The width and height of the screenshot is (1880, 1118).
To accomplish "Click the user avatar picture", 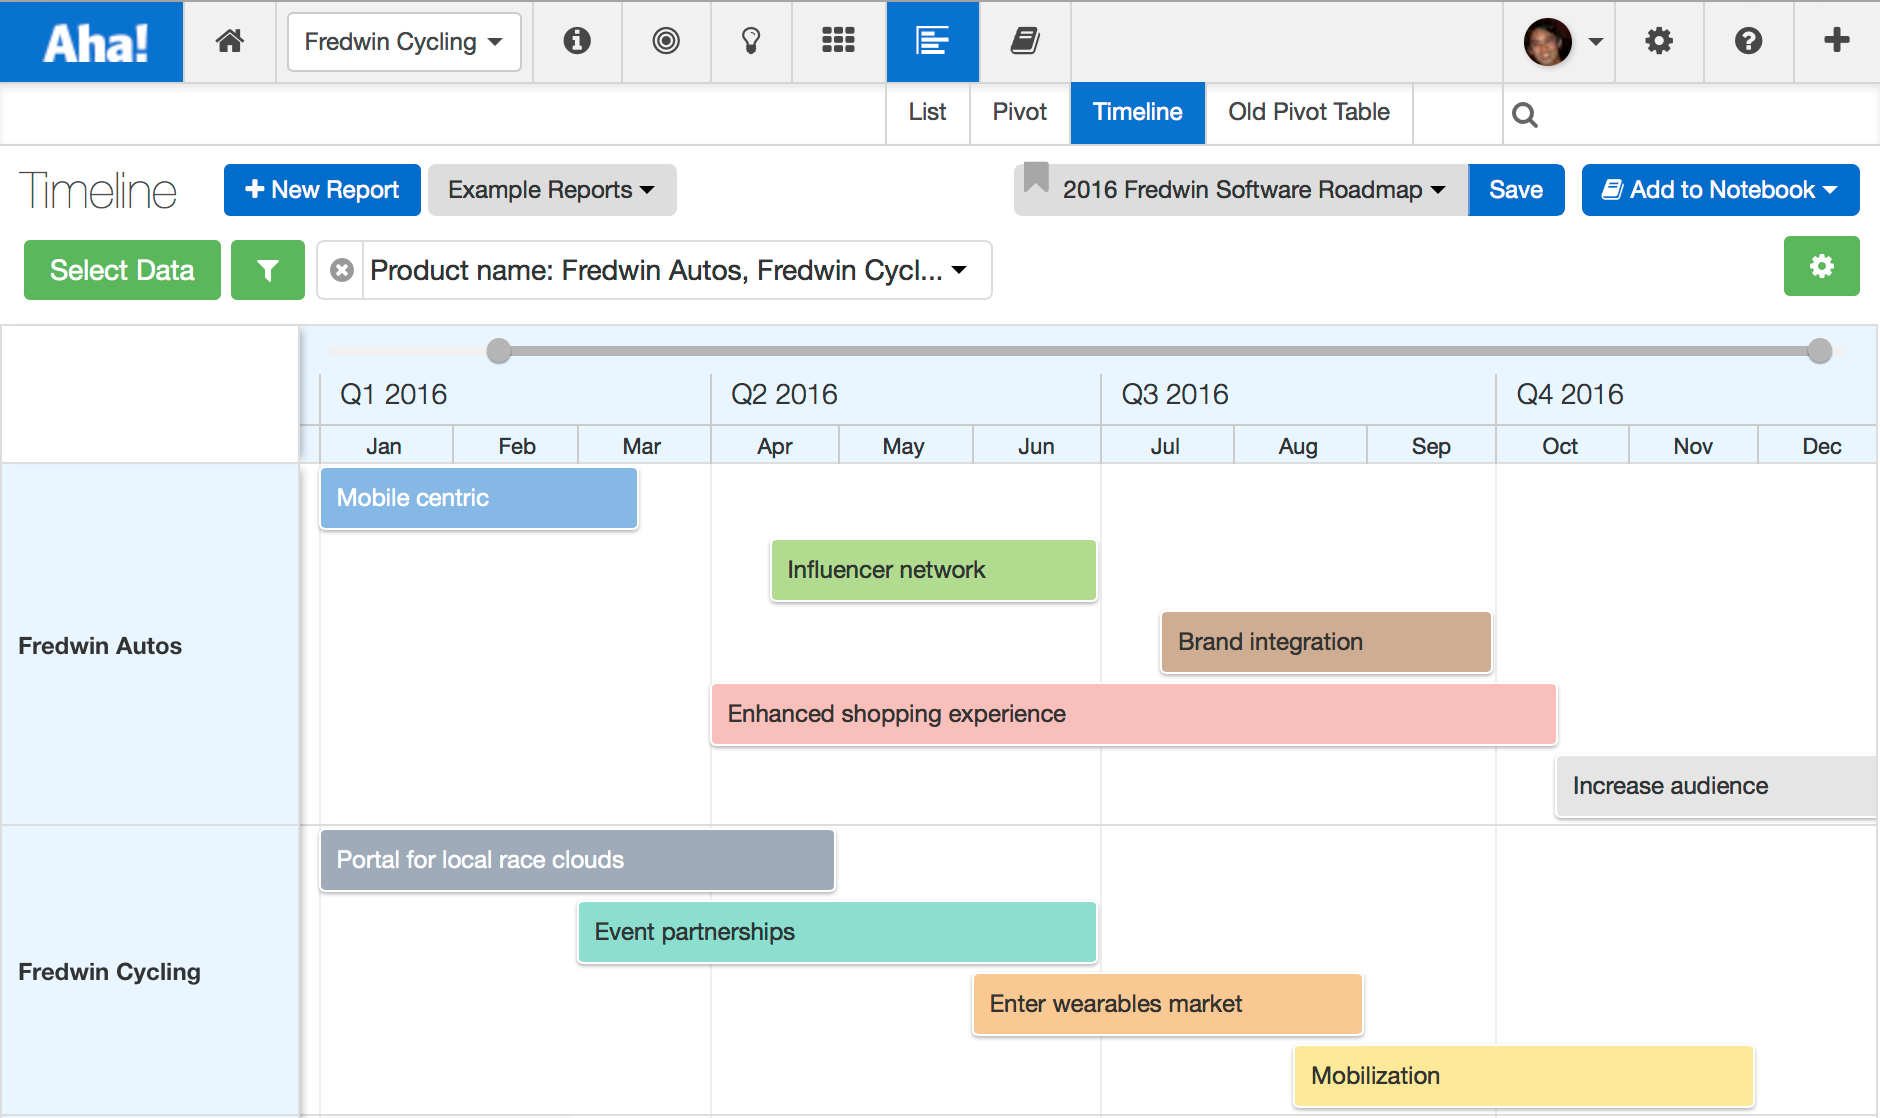I will [x=1548, y=42].
